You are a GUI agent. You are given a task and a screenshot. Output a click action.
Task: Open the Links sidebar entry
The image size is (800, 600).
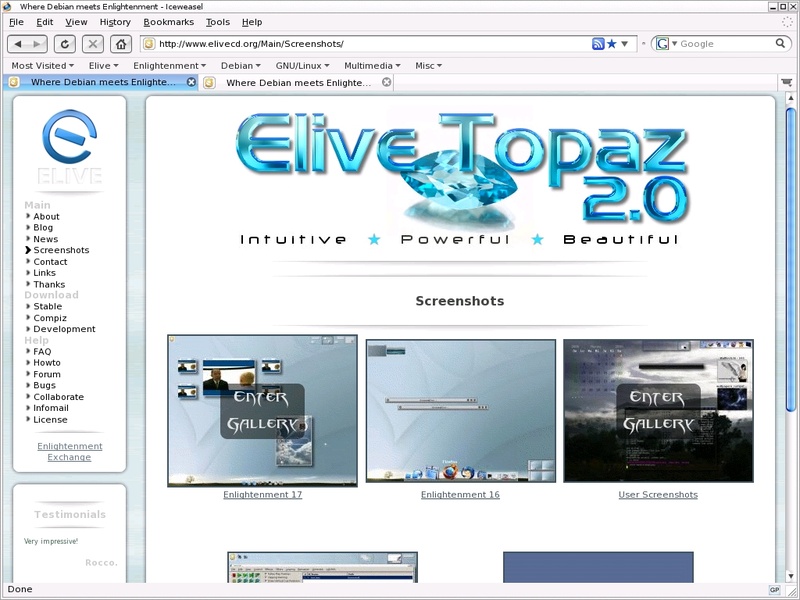(x=44, y=273)
